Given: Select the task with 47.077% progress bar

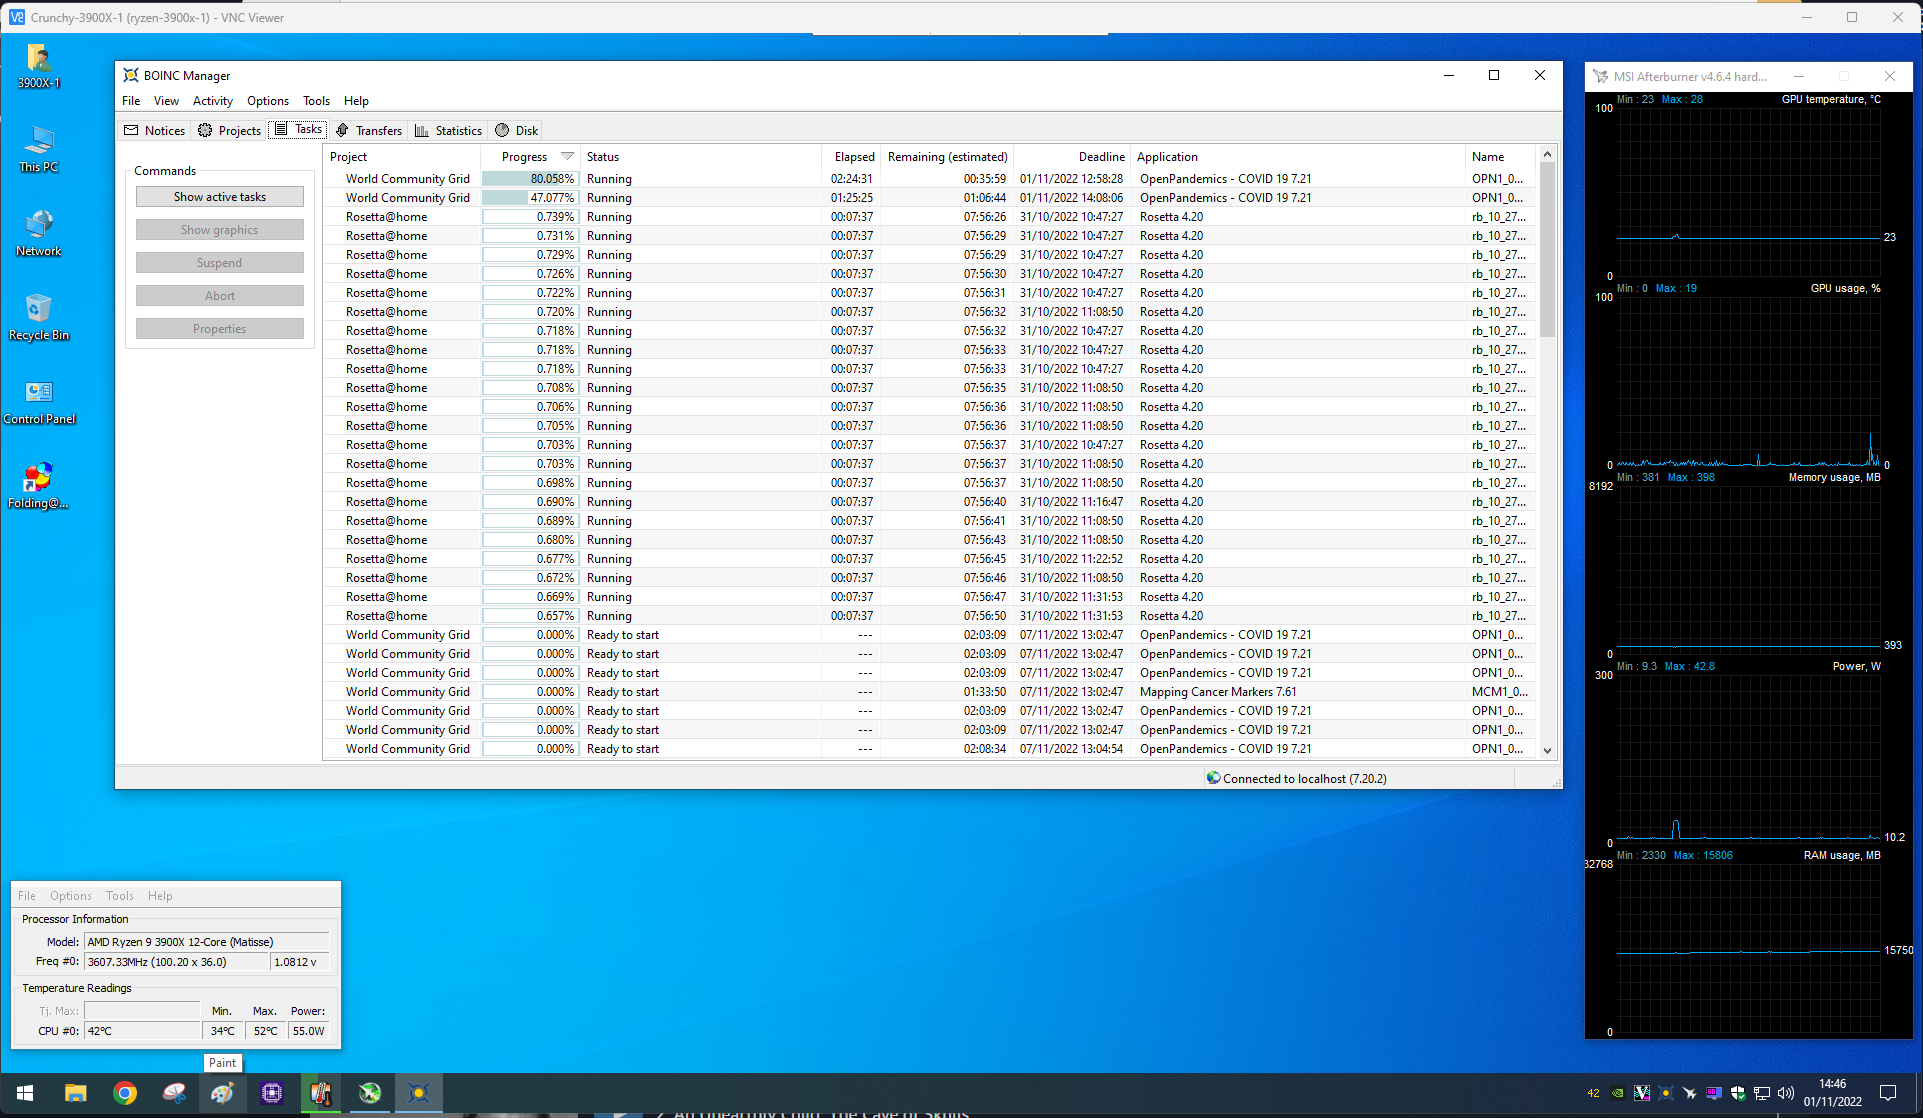Looking at the screenshot, I should click(x=929, y=198).
